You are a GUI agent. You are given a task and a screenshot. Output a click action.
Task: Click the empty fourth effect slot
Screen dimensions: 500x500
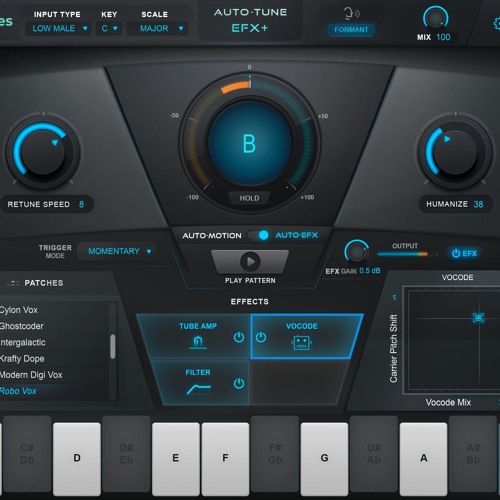point(298,383)
